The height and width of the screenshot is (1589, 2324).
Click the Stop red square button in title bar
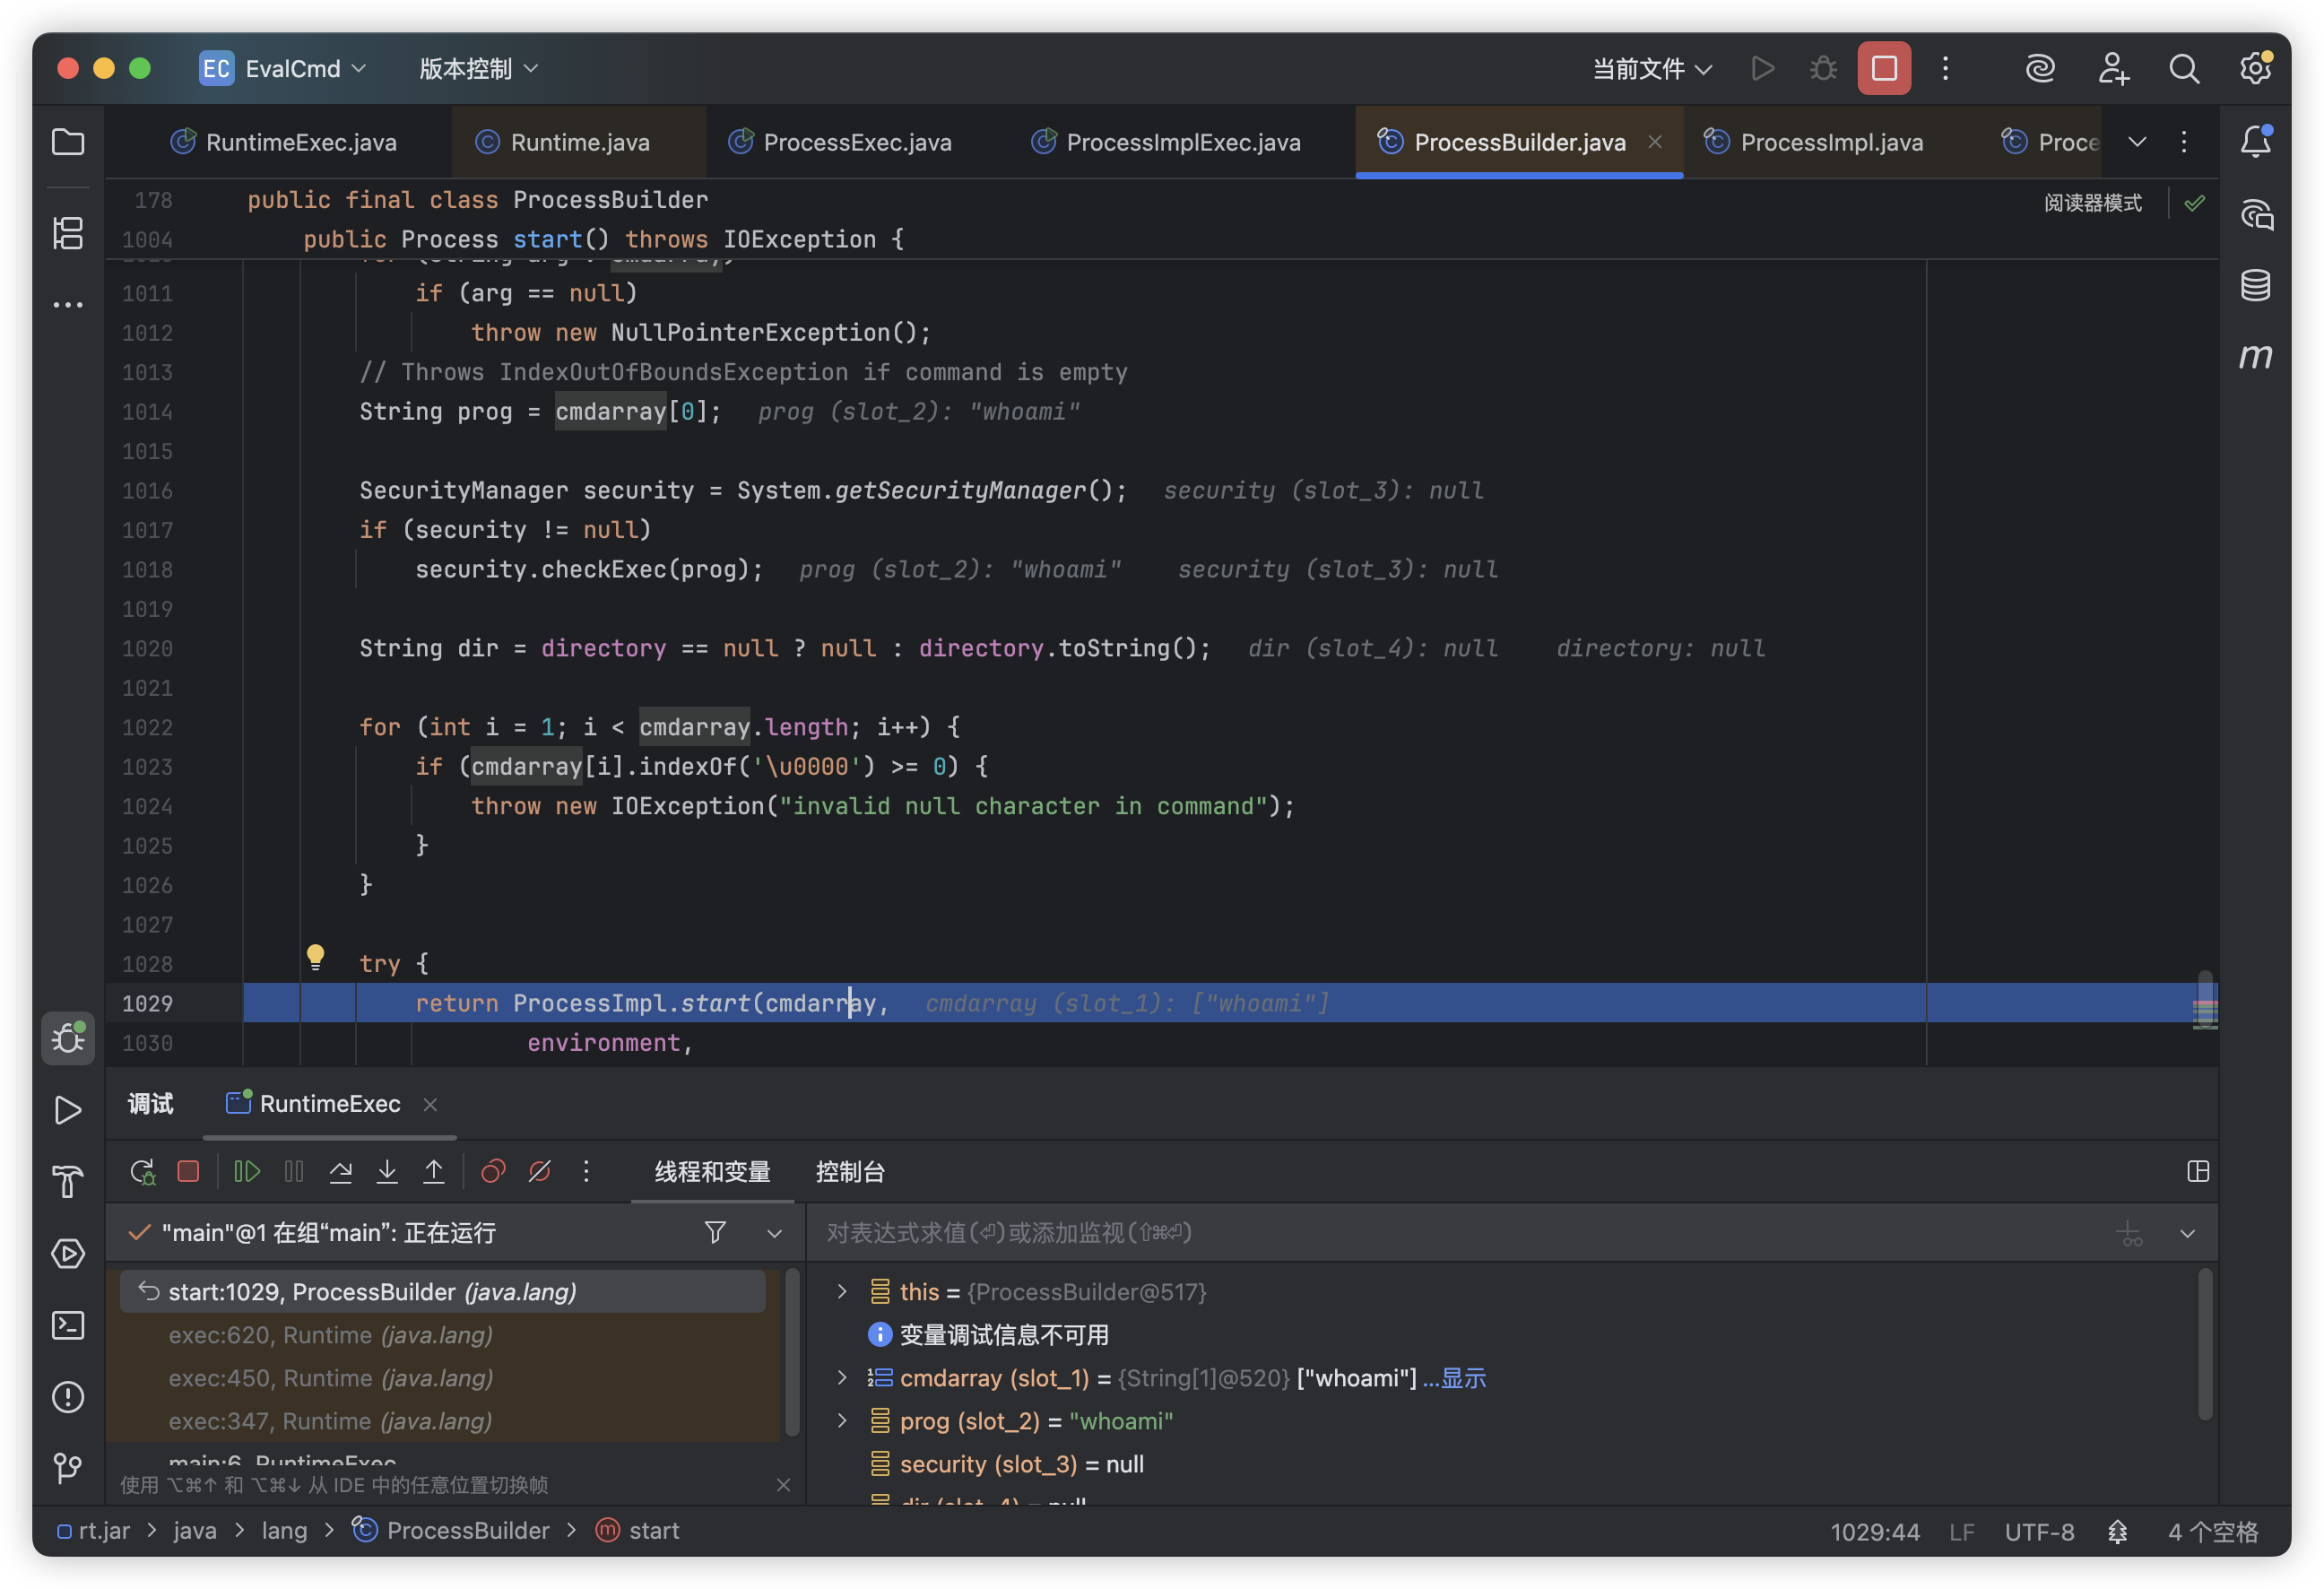click(1885, 68)
